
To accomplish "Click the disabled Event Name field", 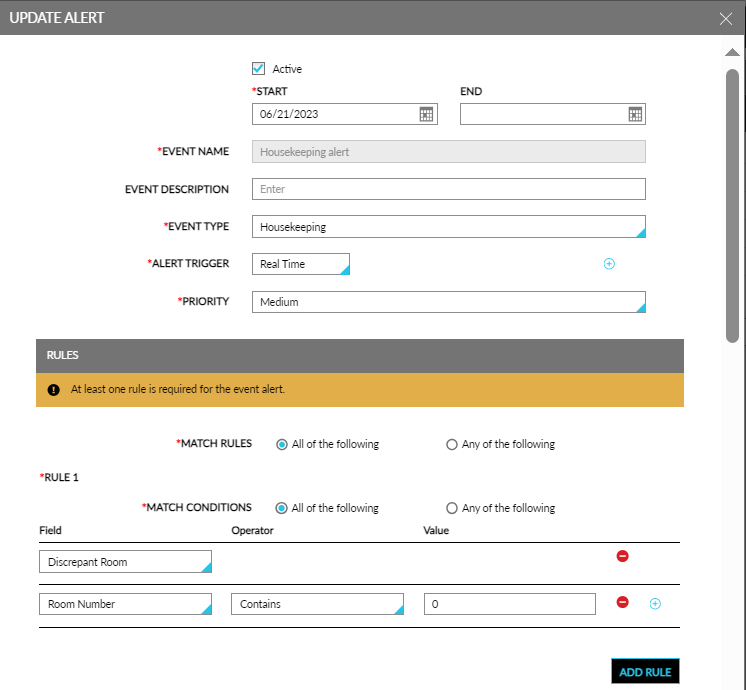I will [449, 152].
